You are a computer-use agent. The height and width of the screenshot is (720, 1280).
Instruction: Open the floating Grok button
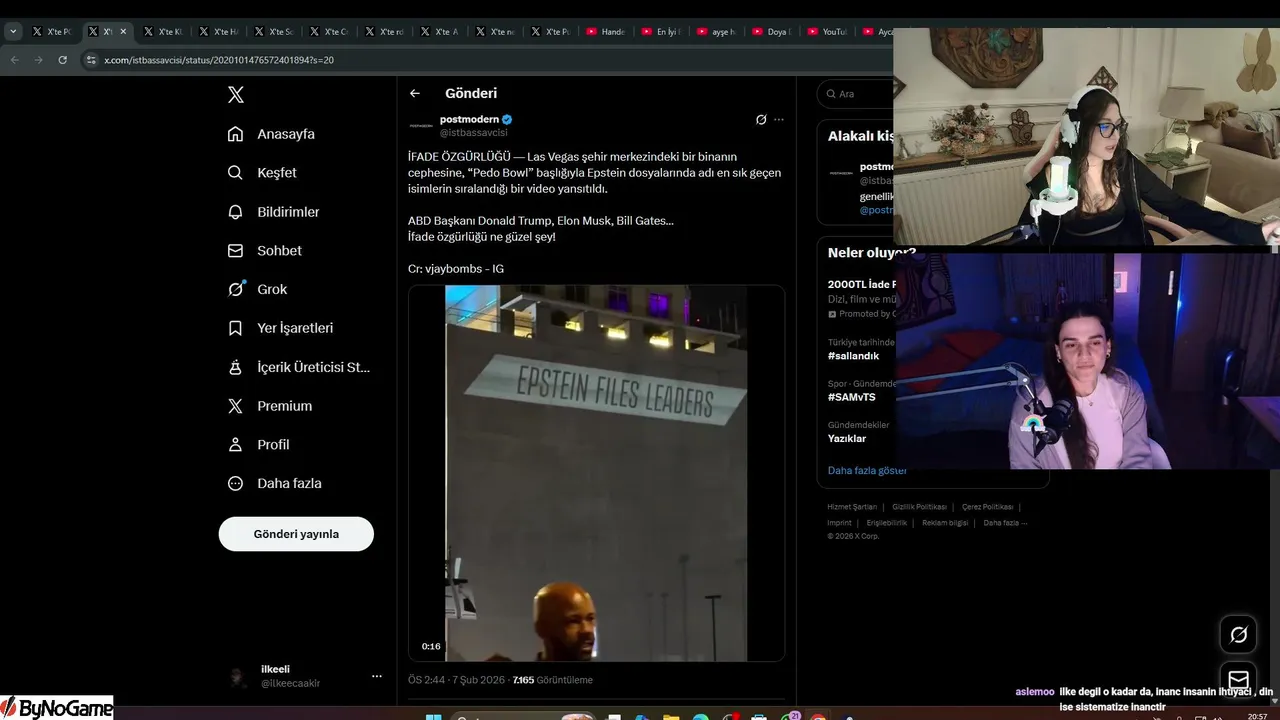(x=1238, y=635)
